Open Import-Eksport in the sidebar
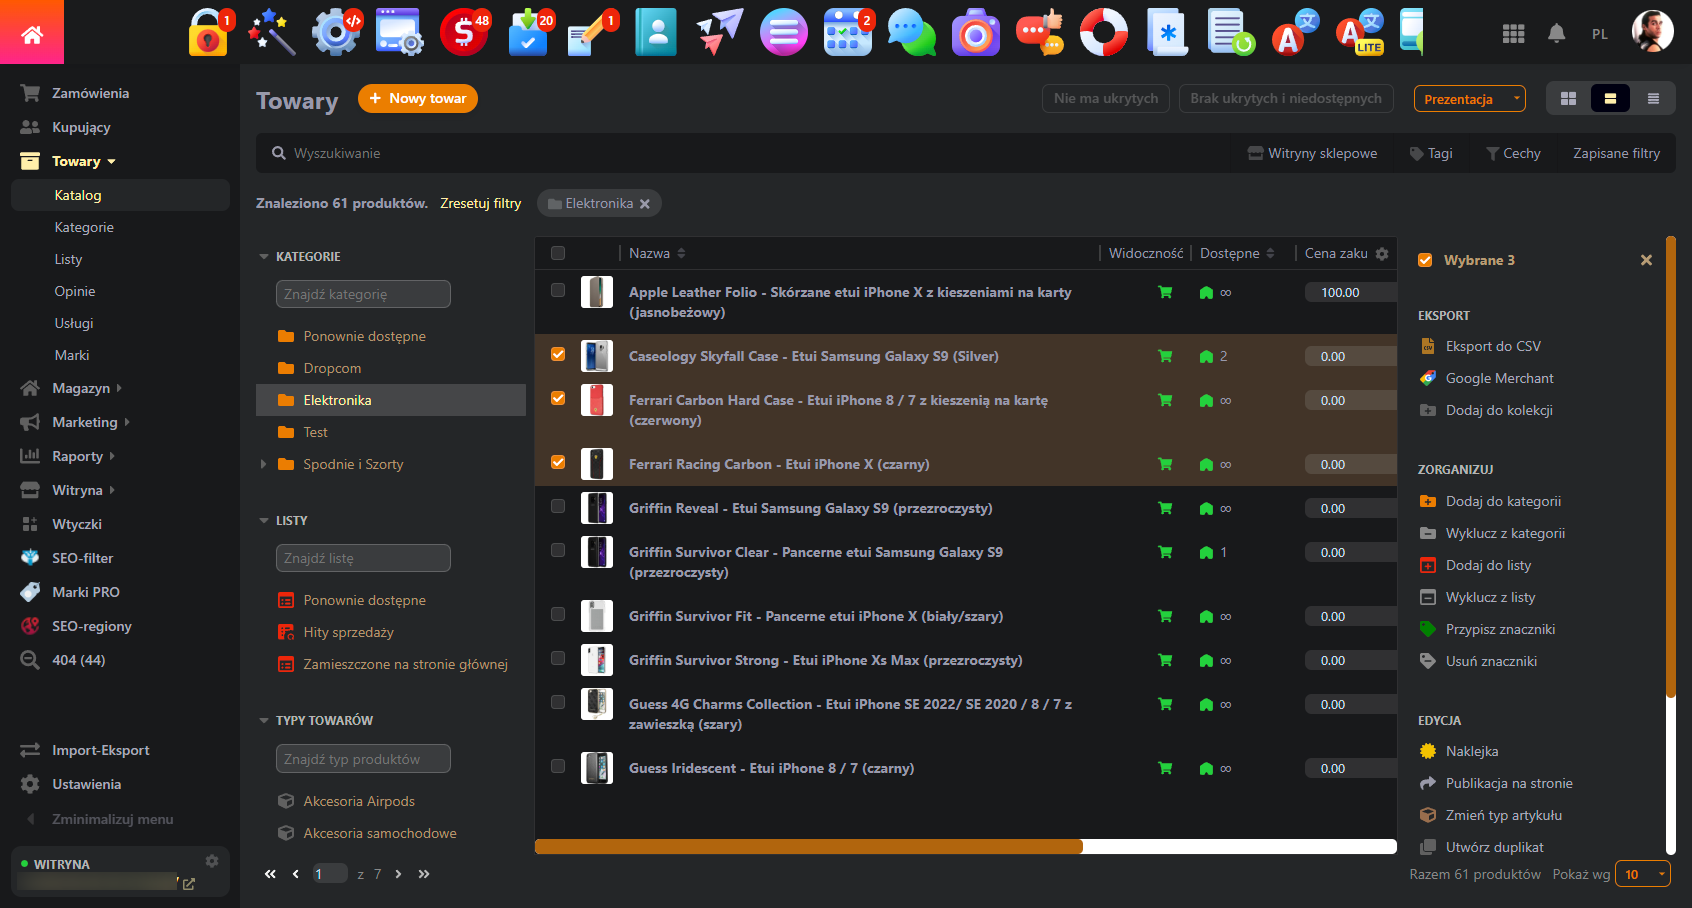The image size is (1692, 908). click(100, 750)
